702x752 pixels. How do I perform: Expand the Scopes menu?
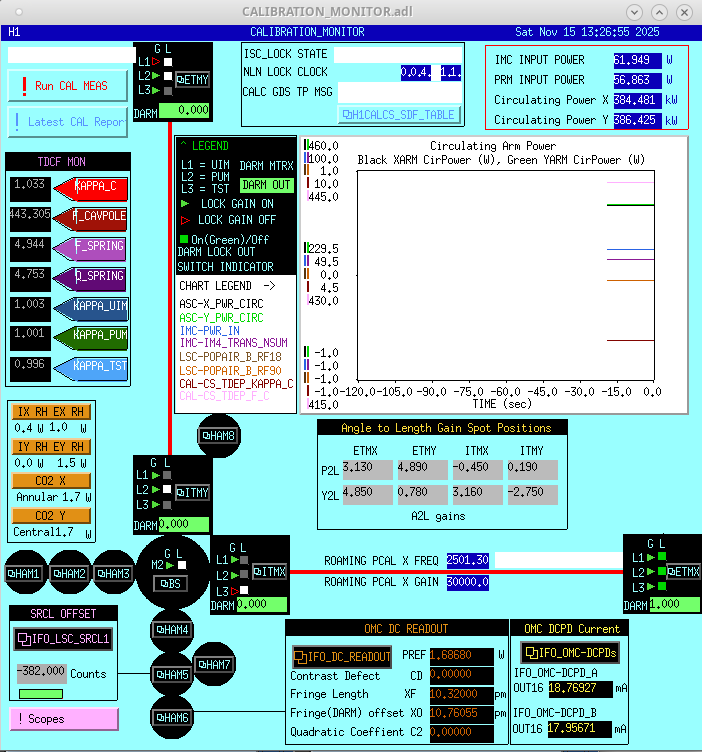tap(64, 719)
